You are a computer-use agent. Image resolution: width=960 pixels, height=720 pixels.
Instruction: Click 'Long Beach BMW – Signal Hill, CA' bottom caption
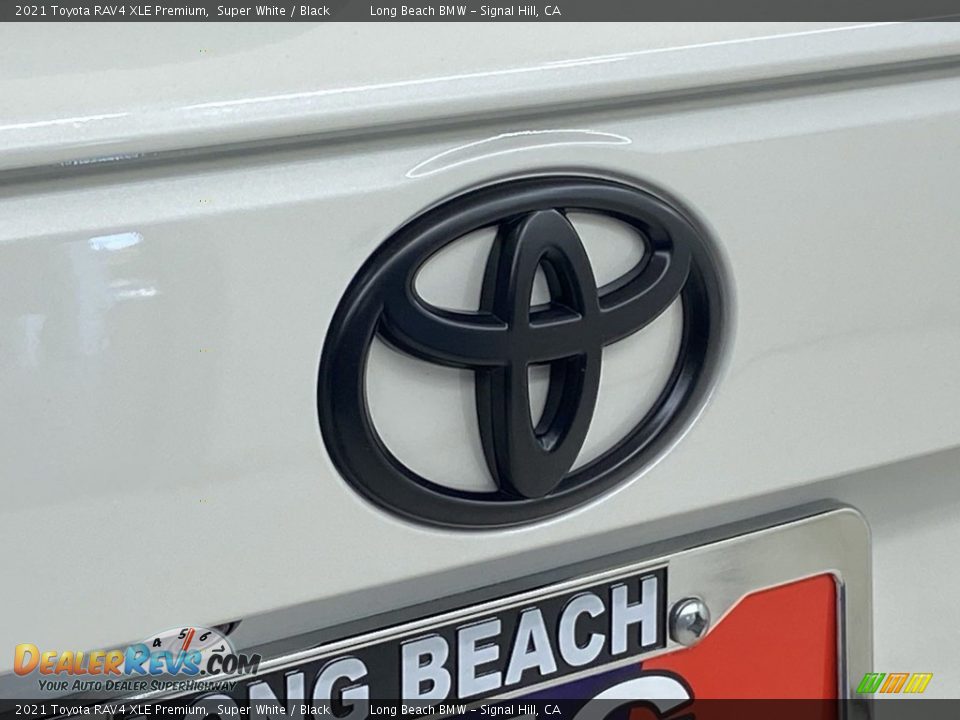465,710
